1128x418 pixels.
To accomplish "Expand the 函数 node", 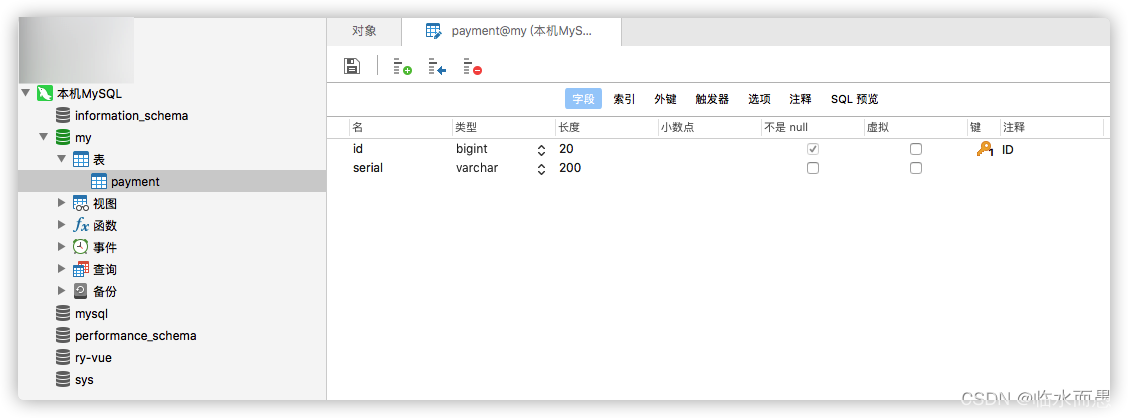I will [x=62, y=225].
